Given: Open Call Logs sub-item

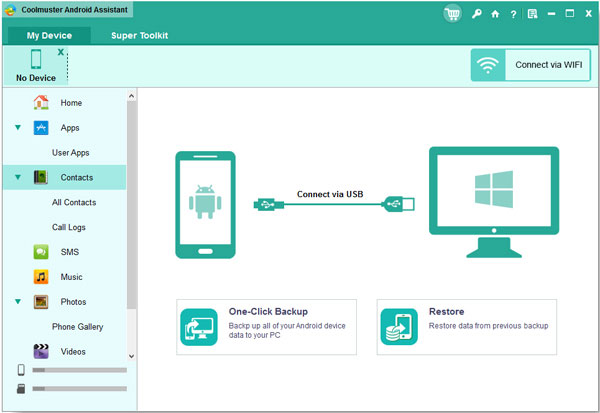Looking at the screenshot, I should 69,227.
